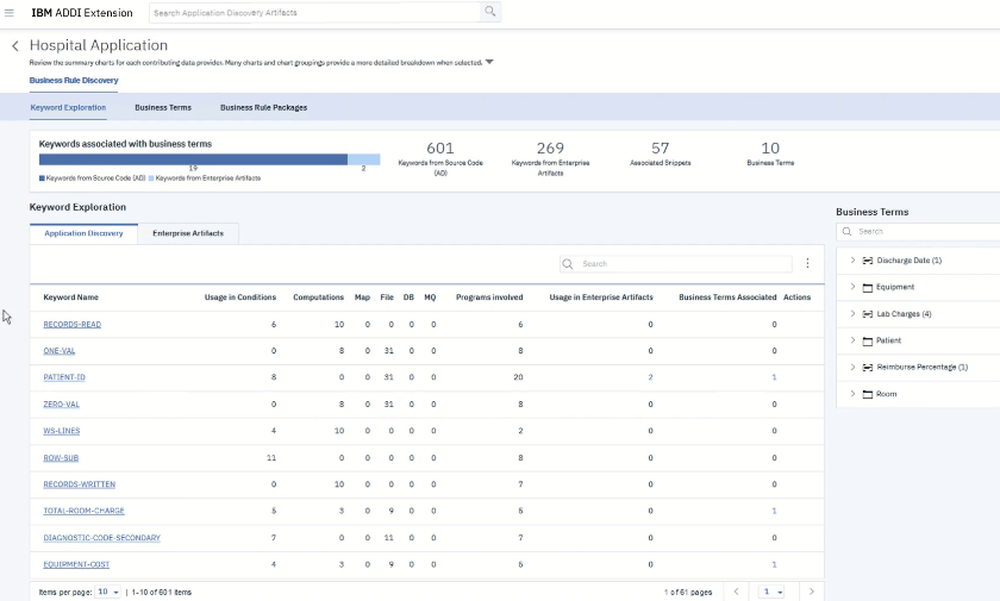Expand the Lab Charges tree node
This screenshot has height=601, width=1000.
[x=852, y=314]
